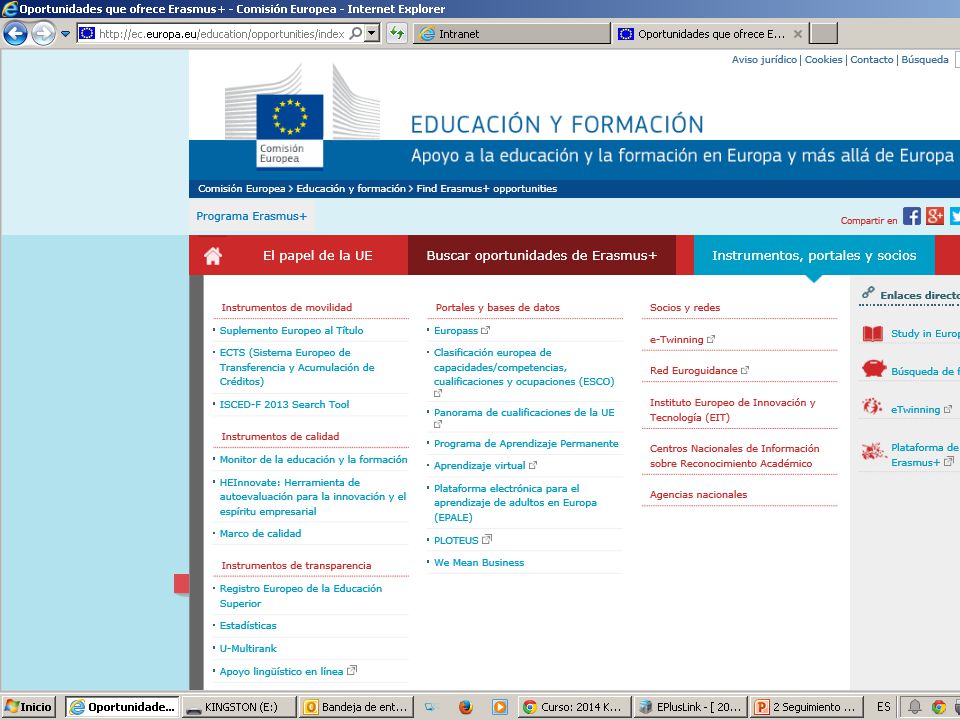Viewport: 960px width, 720px height.
Task: Open Monitor de la educación y la formación
Action: click(x=313, y=460)
